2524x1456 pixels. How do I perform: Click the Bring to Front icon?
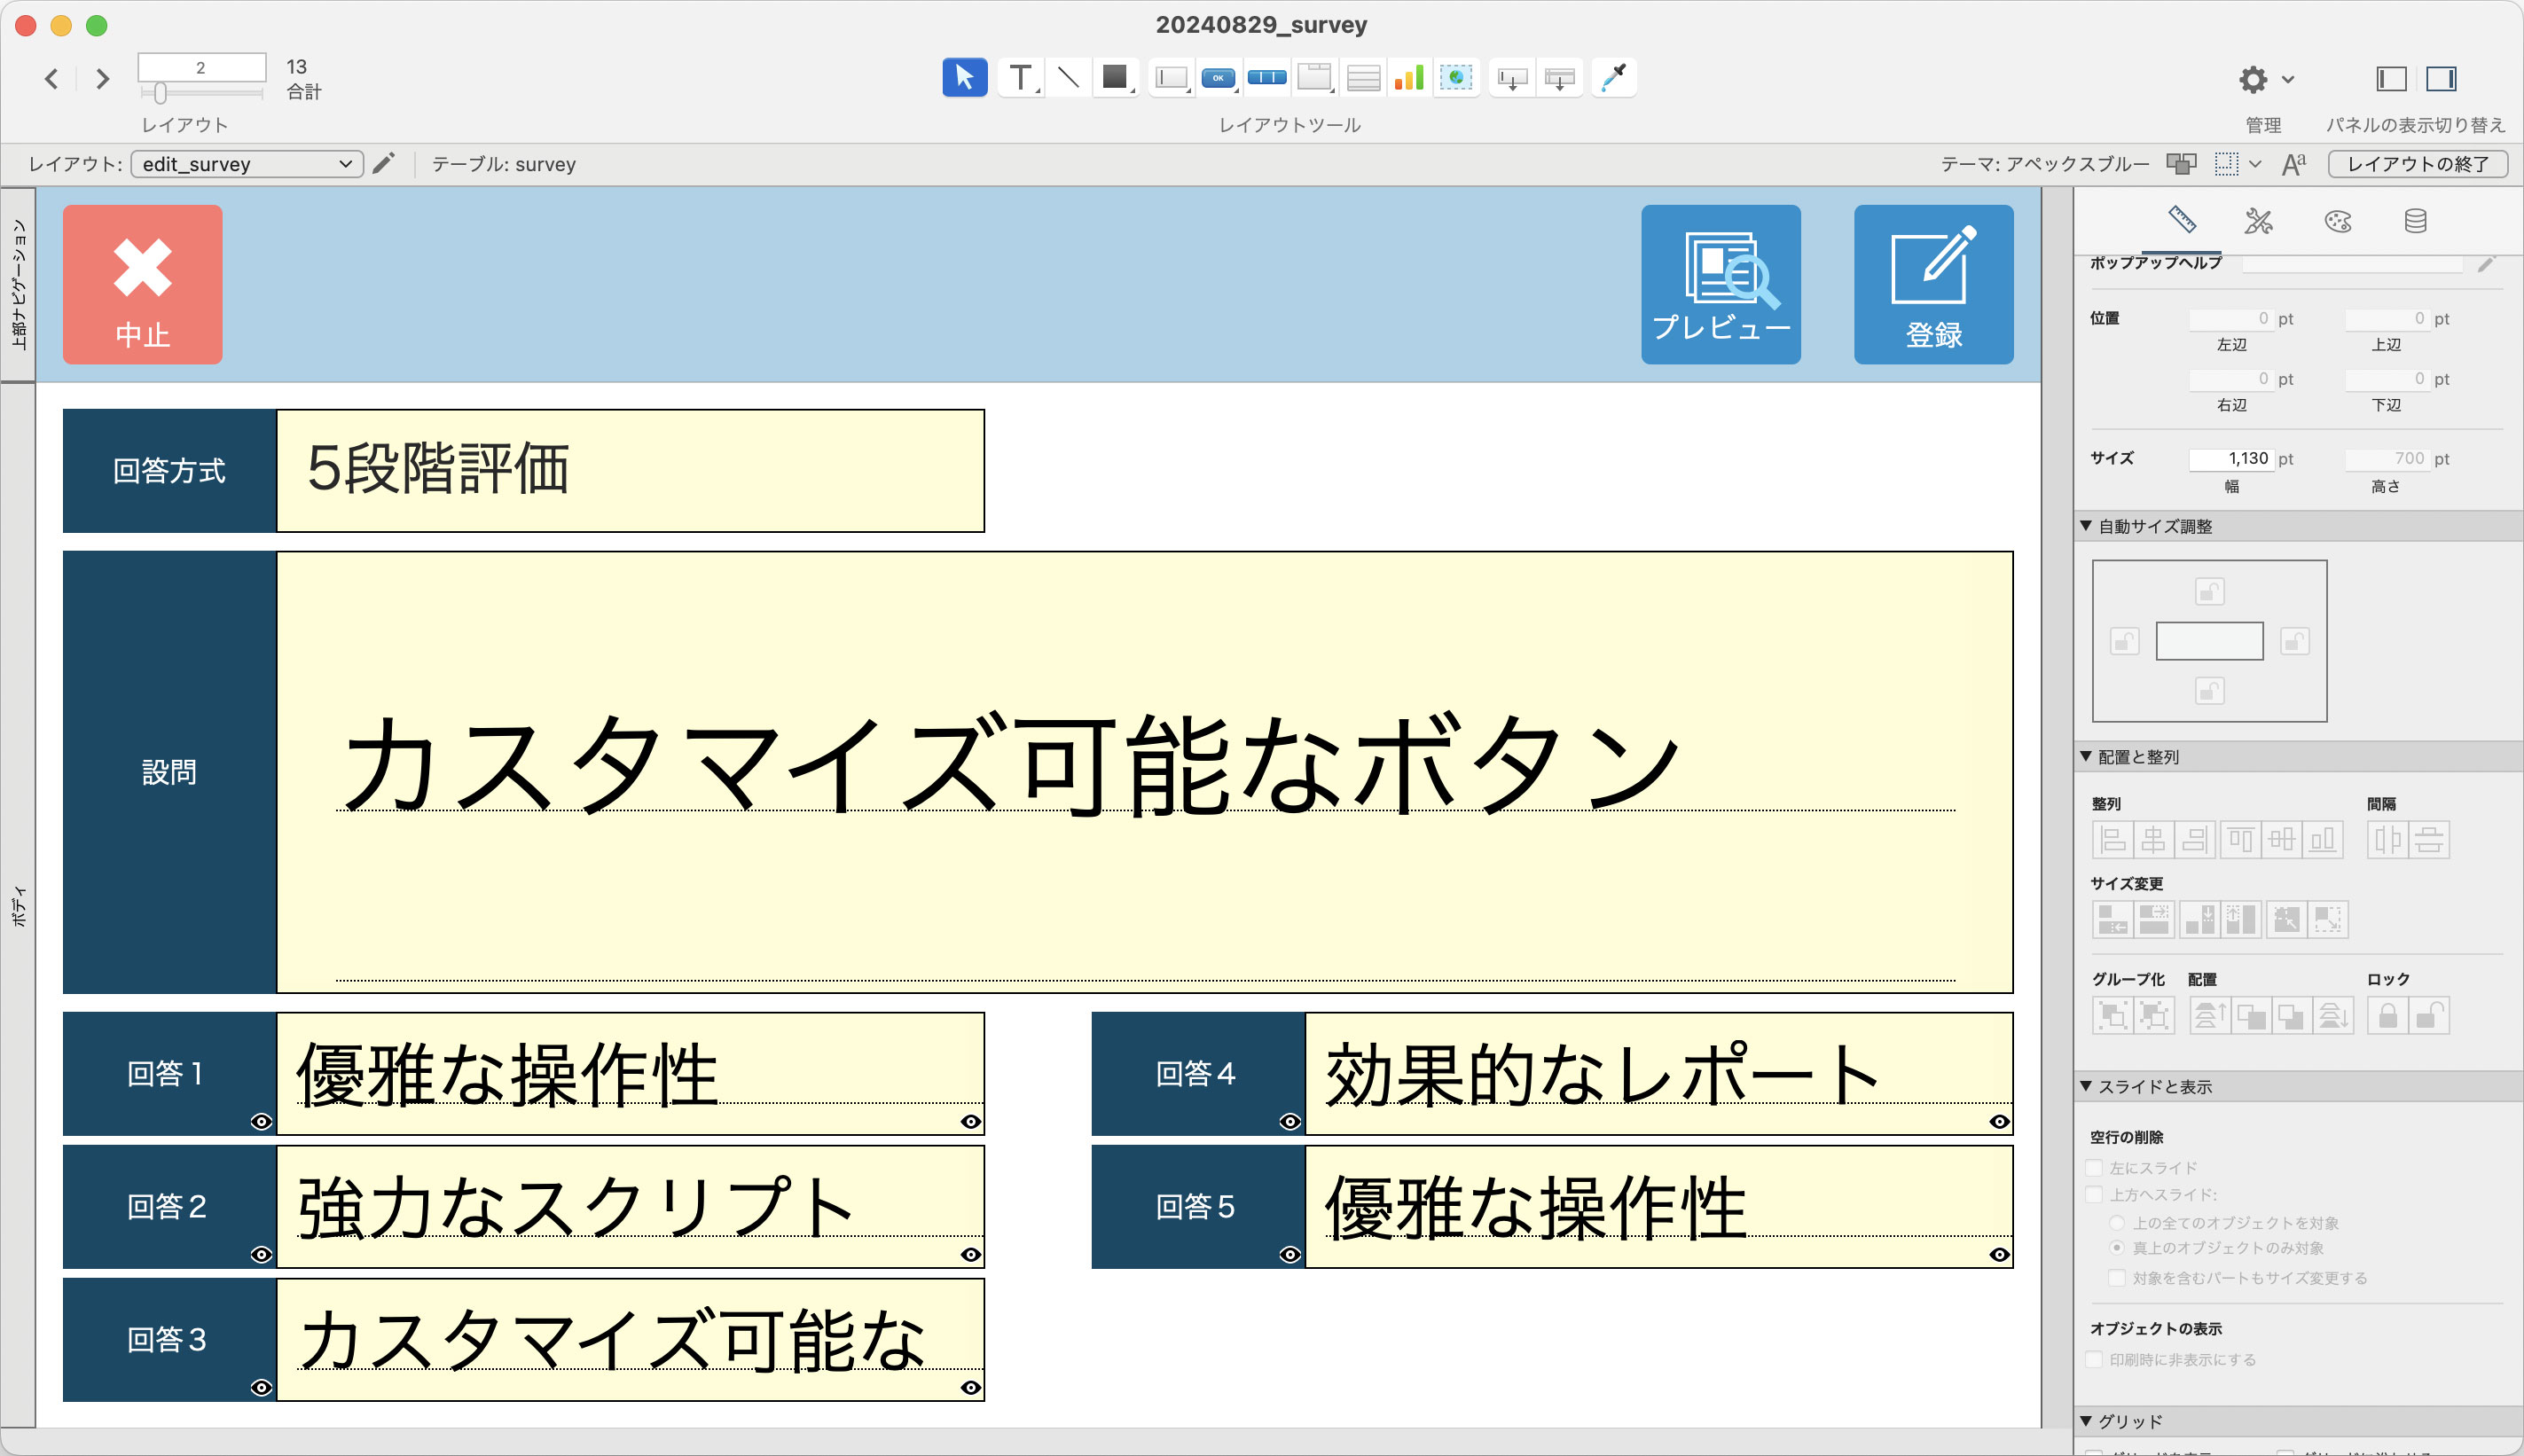click(2208, 1016)
